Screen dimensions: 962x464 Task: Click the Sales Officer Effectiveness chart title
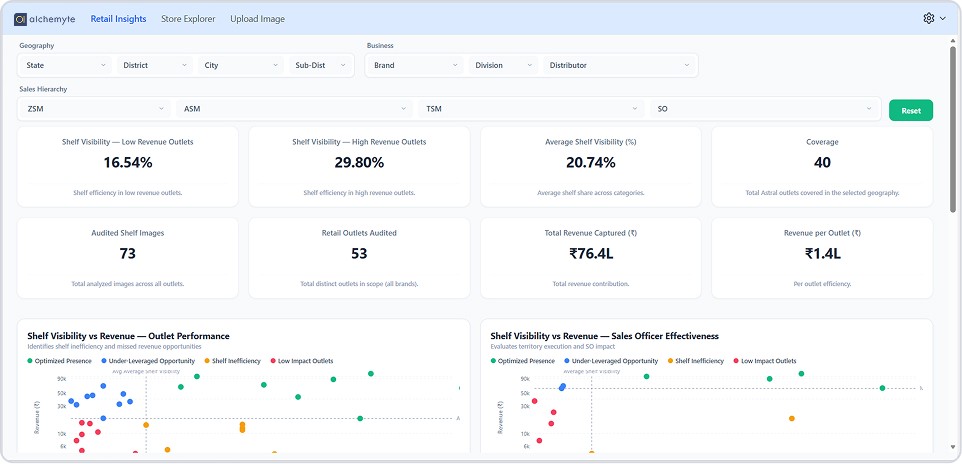(x=604, y=336)
